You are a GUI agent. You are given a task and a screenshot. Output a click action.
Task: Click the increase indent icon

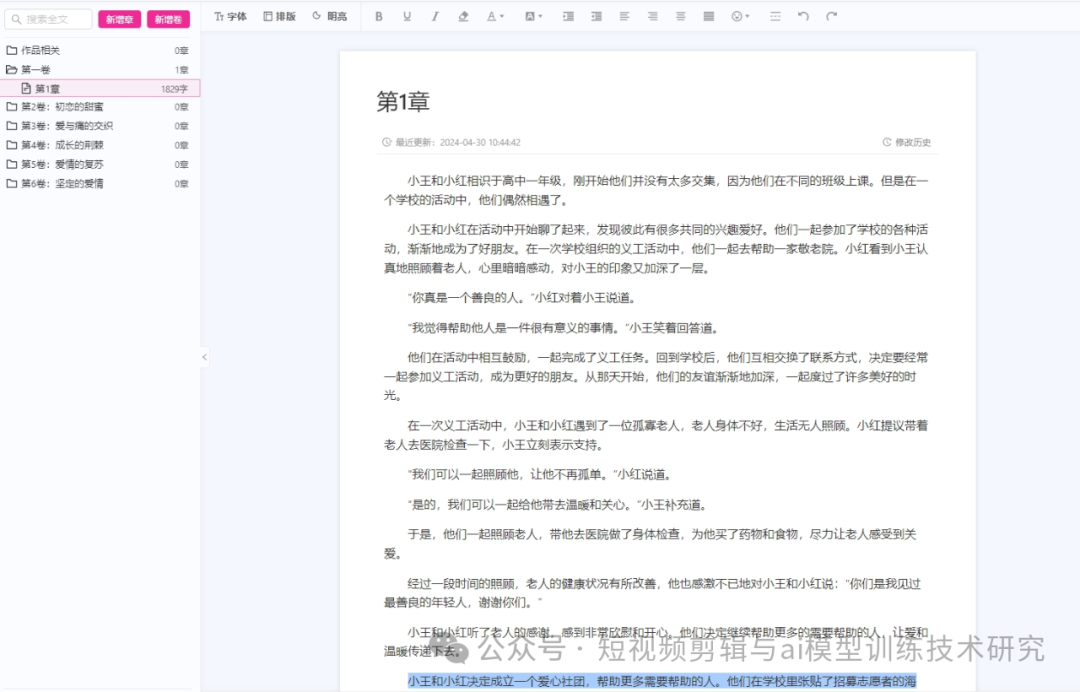[x=568, y=17]
